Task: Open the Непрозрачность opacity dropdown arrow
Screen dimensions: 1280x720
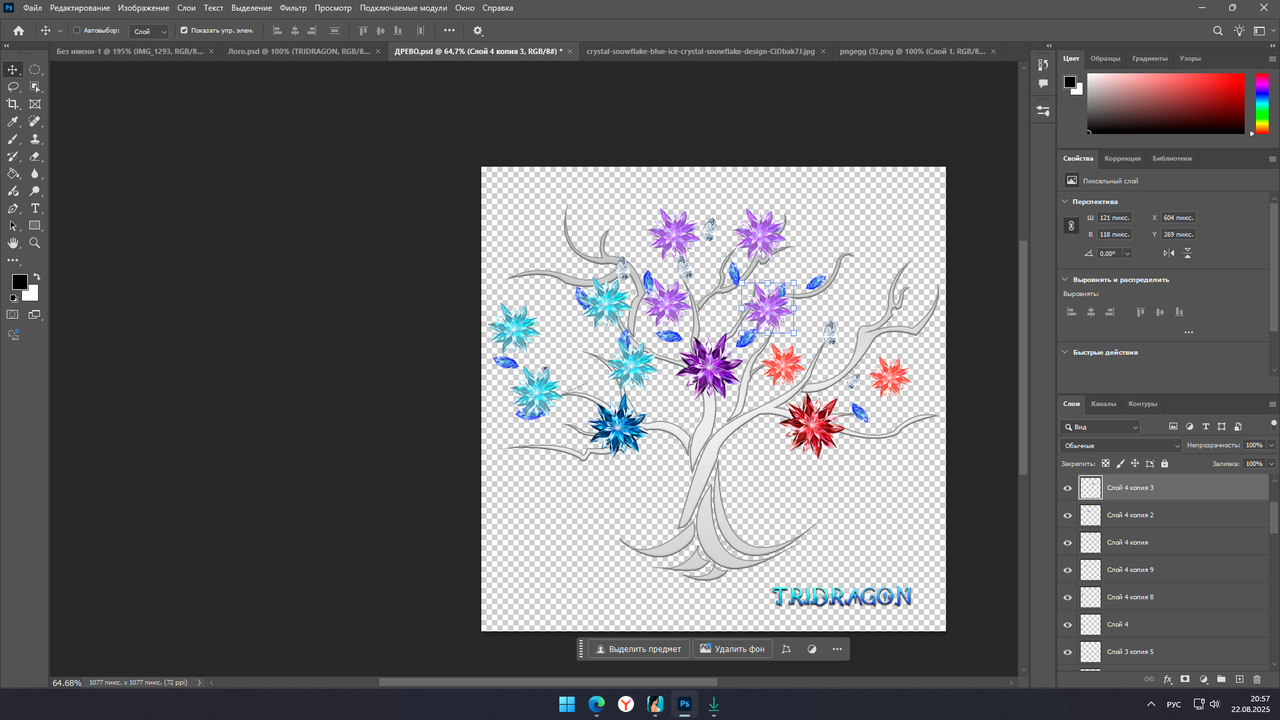Action: point(1271,445)
